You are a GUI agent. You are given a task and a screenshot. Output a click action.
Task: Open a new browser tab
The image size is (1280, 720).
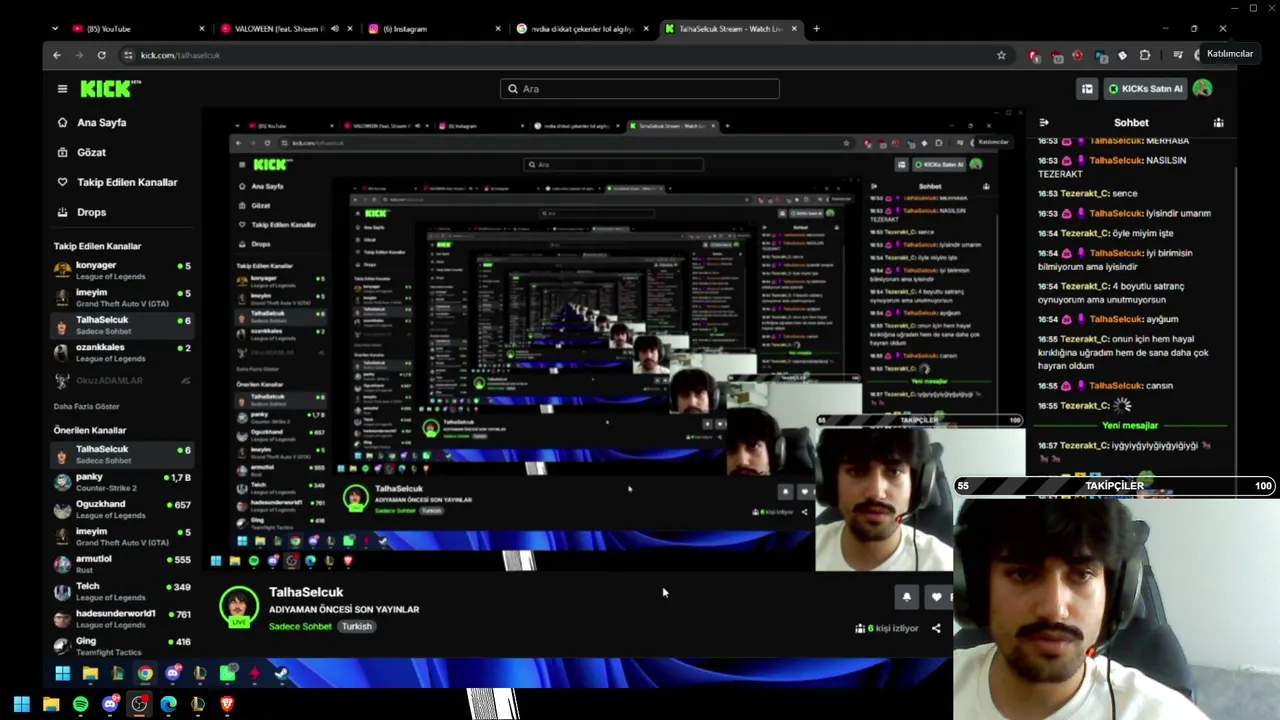[x=816, y=29]
